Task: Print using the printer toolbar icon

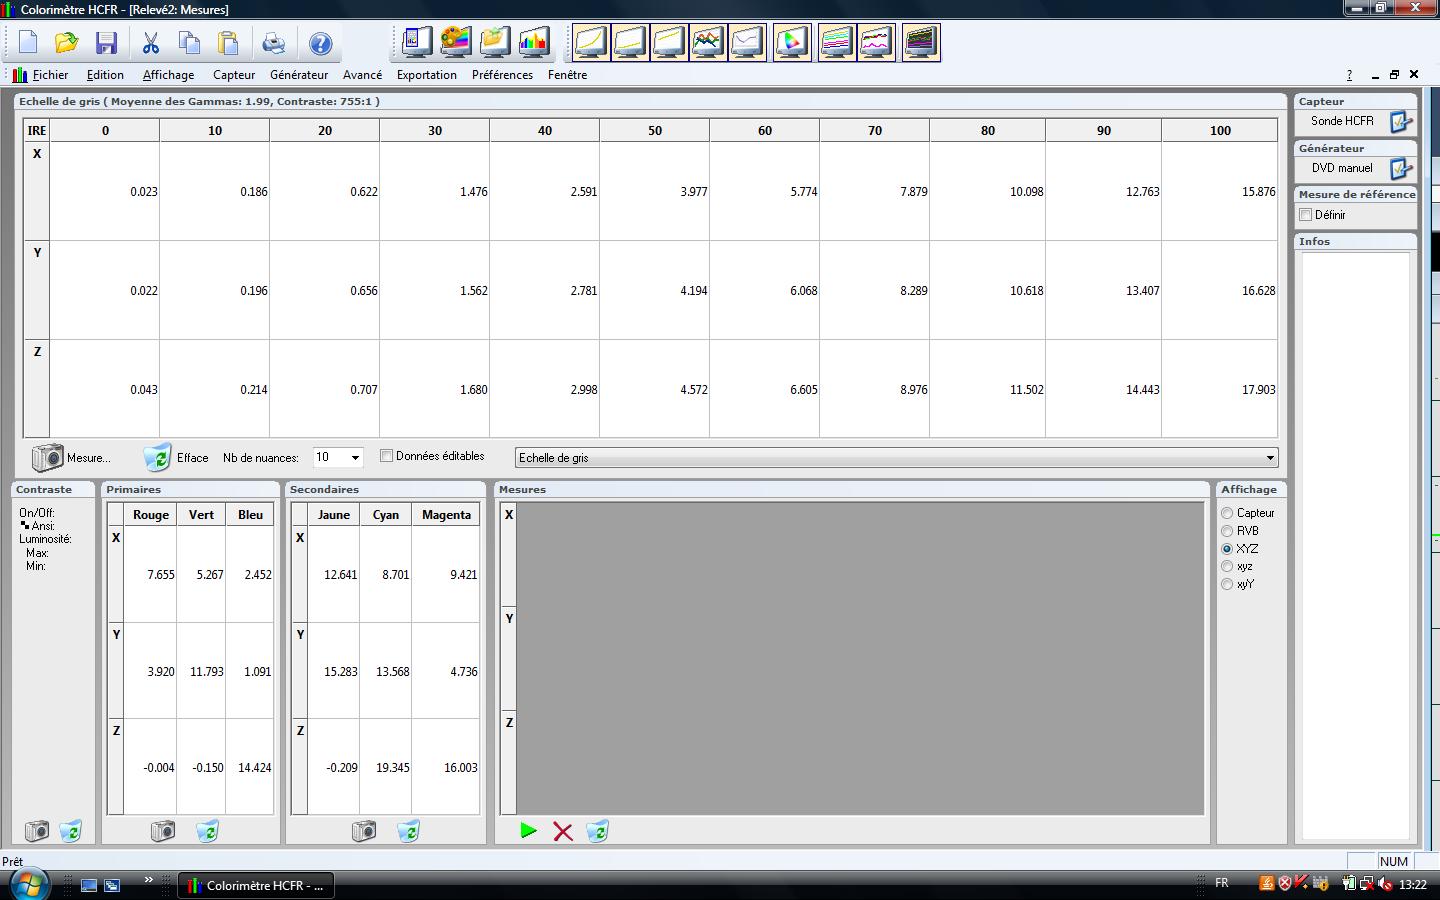Action: pos(273,43)
